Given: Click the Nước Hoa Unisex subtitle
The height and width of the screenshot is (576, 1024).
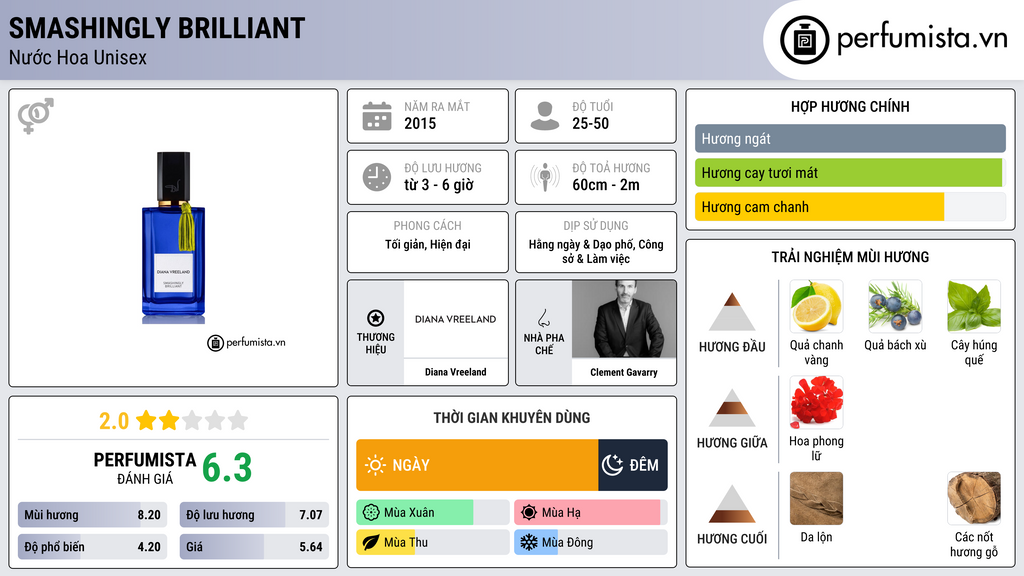Looking at the screenshot, I should (78, 57).
